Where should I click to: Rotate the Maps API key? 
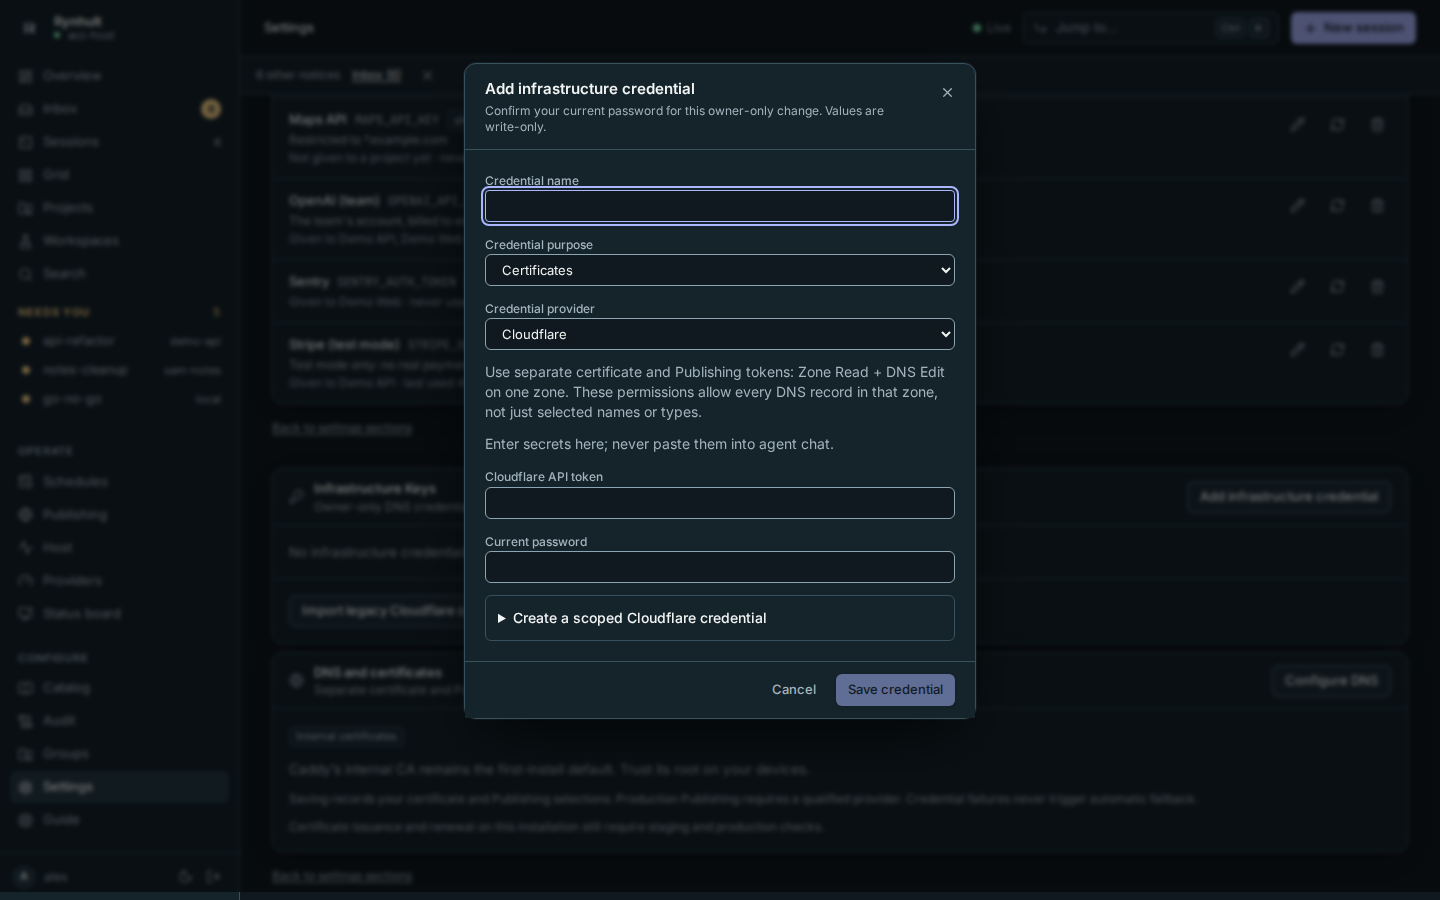pyautogui.click(x=1337, y=125)
